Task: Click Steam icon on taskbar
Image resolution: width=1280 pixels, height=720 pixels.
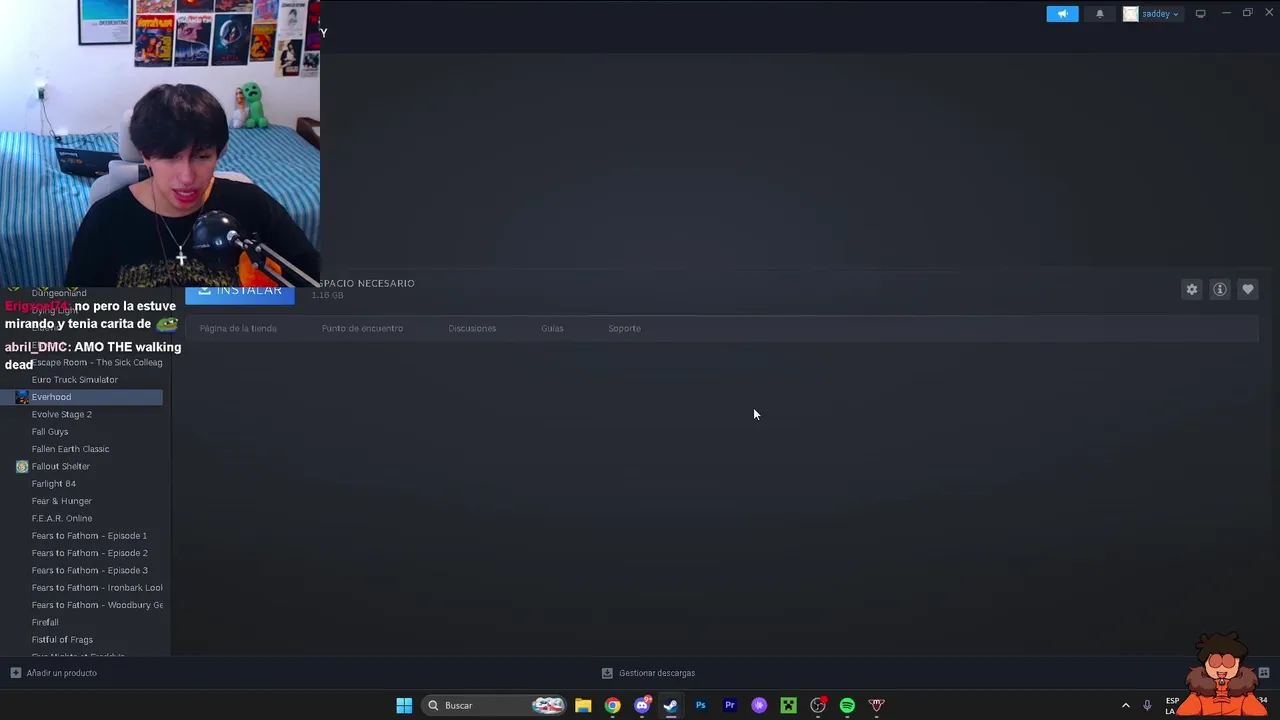Action: tap(671, 705)
